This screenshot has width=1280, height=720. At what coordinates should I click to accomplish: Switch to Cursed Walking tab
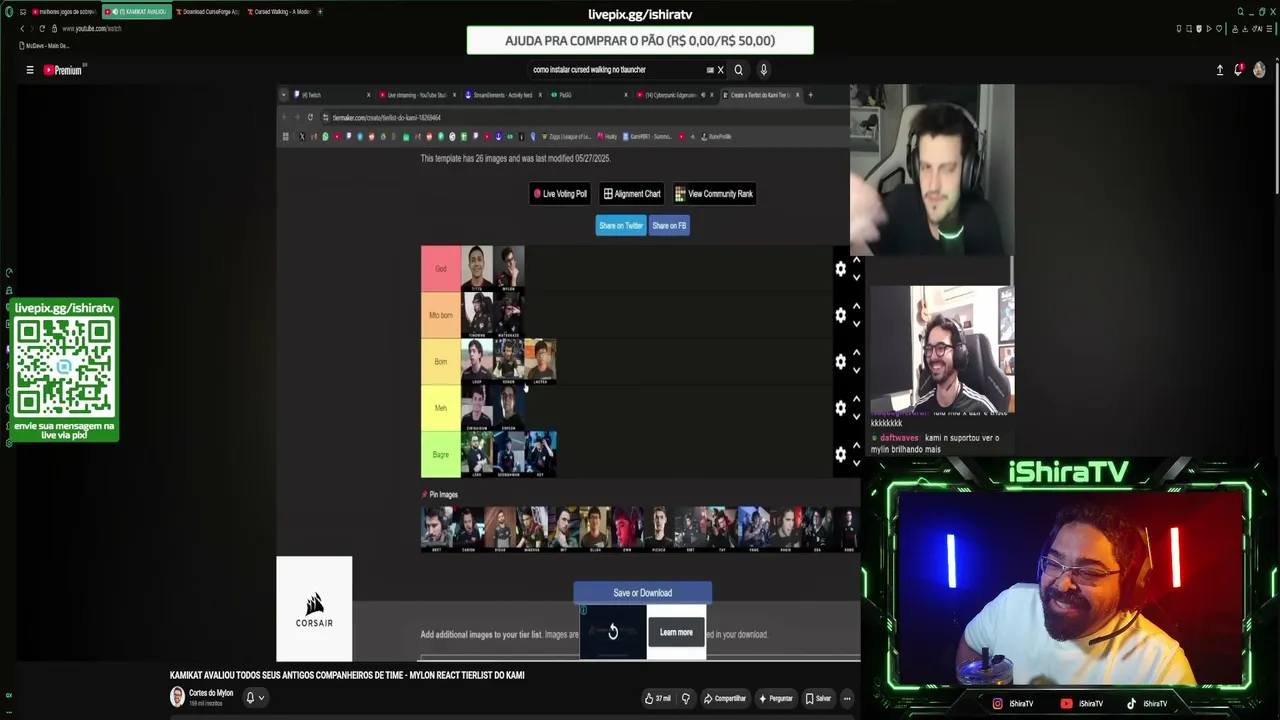tap(279, 12)
